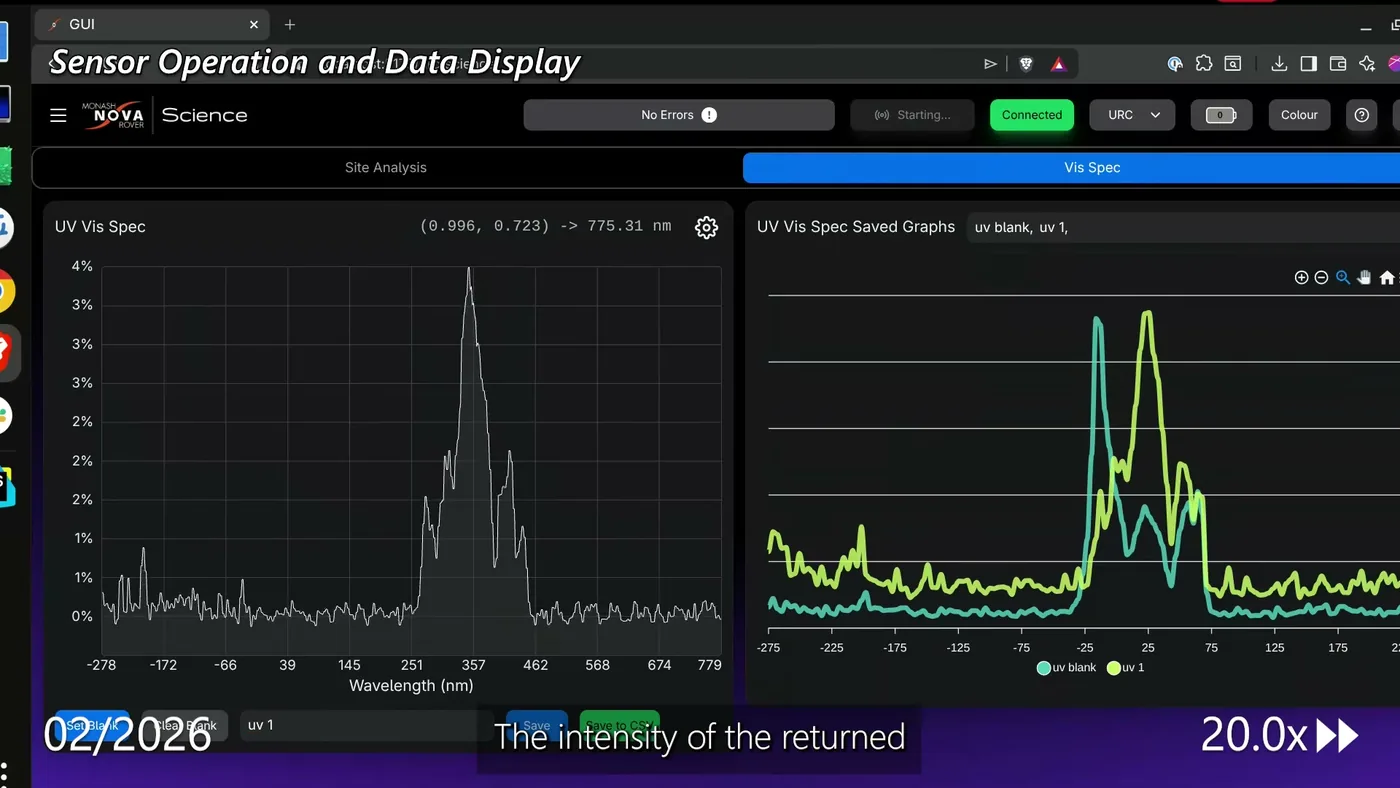The height and width of the screenshot is (788, 1400).
Task: Click the send arrow in address bar
Action: click(990, 64)
